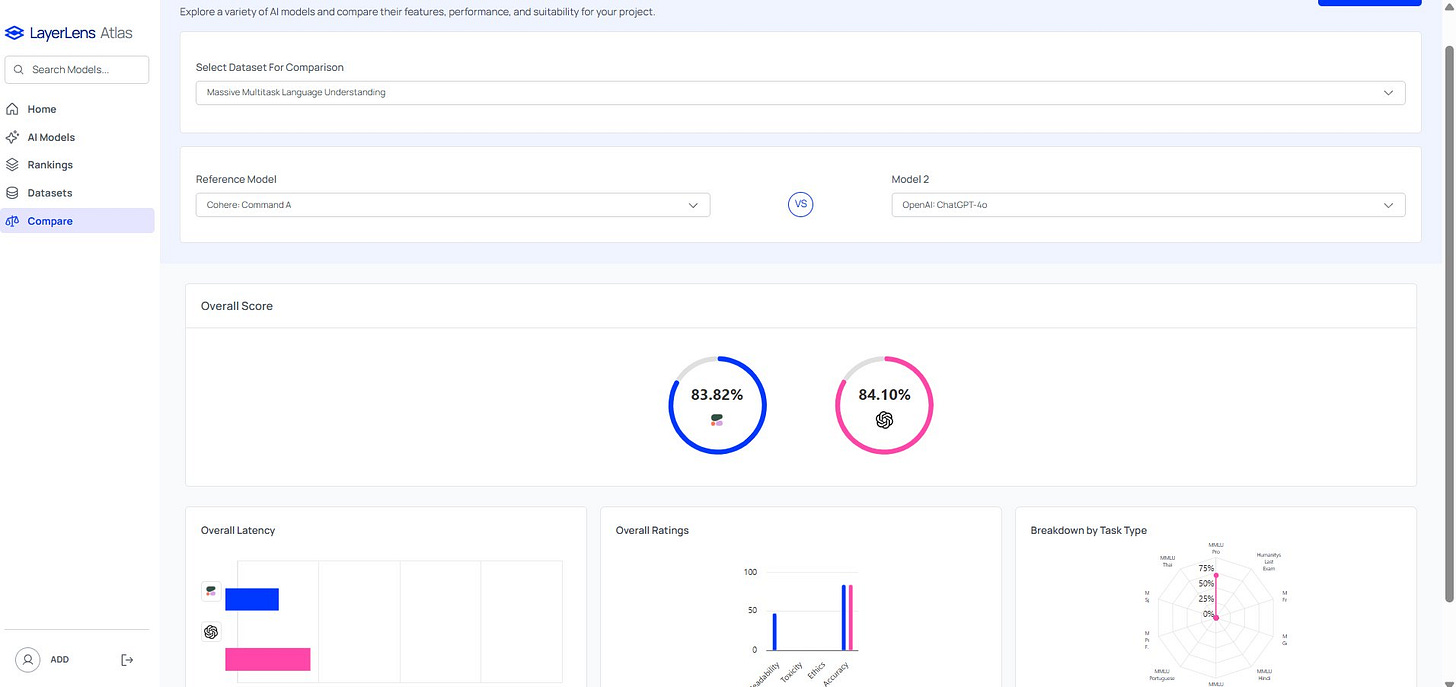Click the AI Models sparkle icon

(13, 137)
